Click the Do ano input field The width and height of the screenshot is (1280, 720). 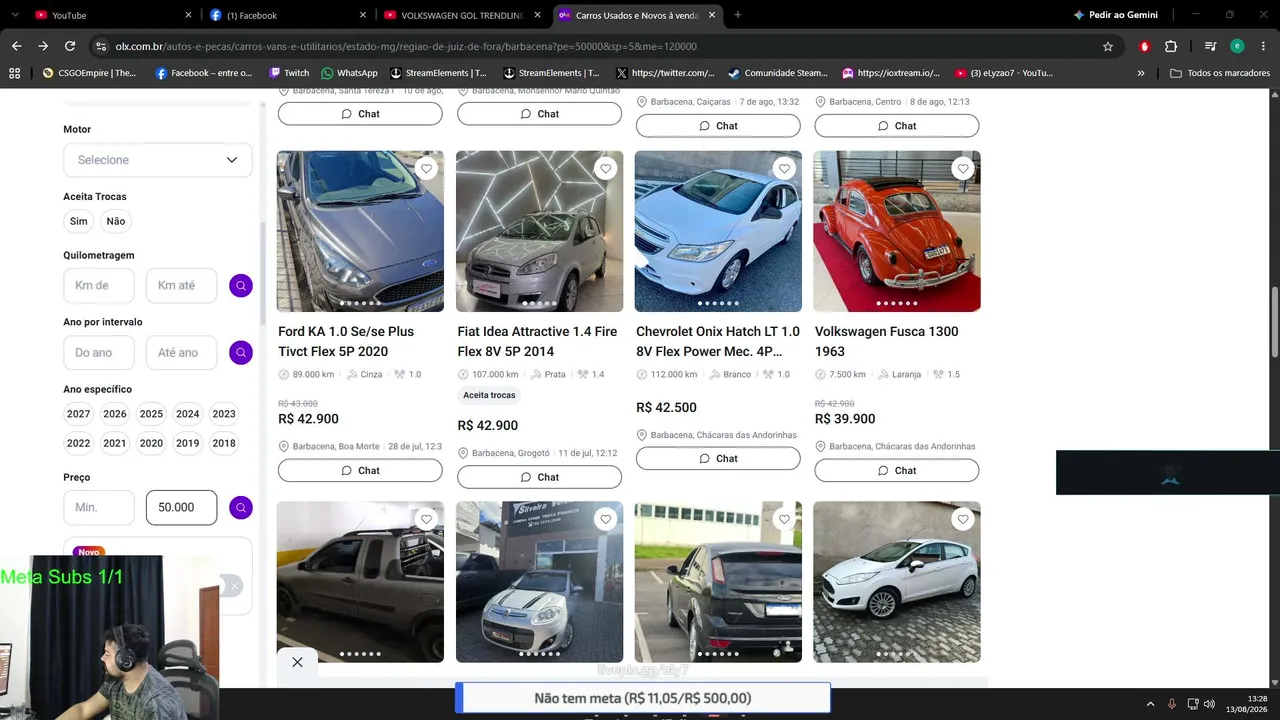click(99, 353)
